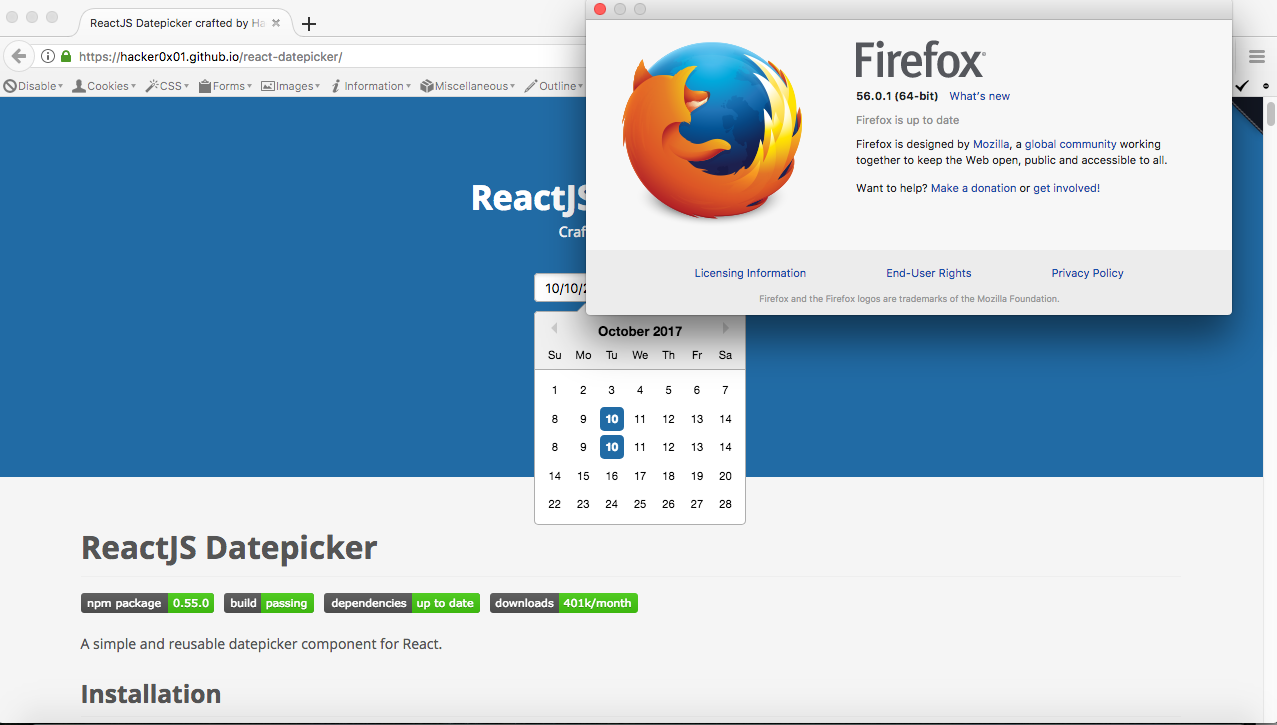1277x725 pixels.
Task: Expand the CSS dropdown menu
Action: click(168, 86)
